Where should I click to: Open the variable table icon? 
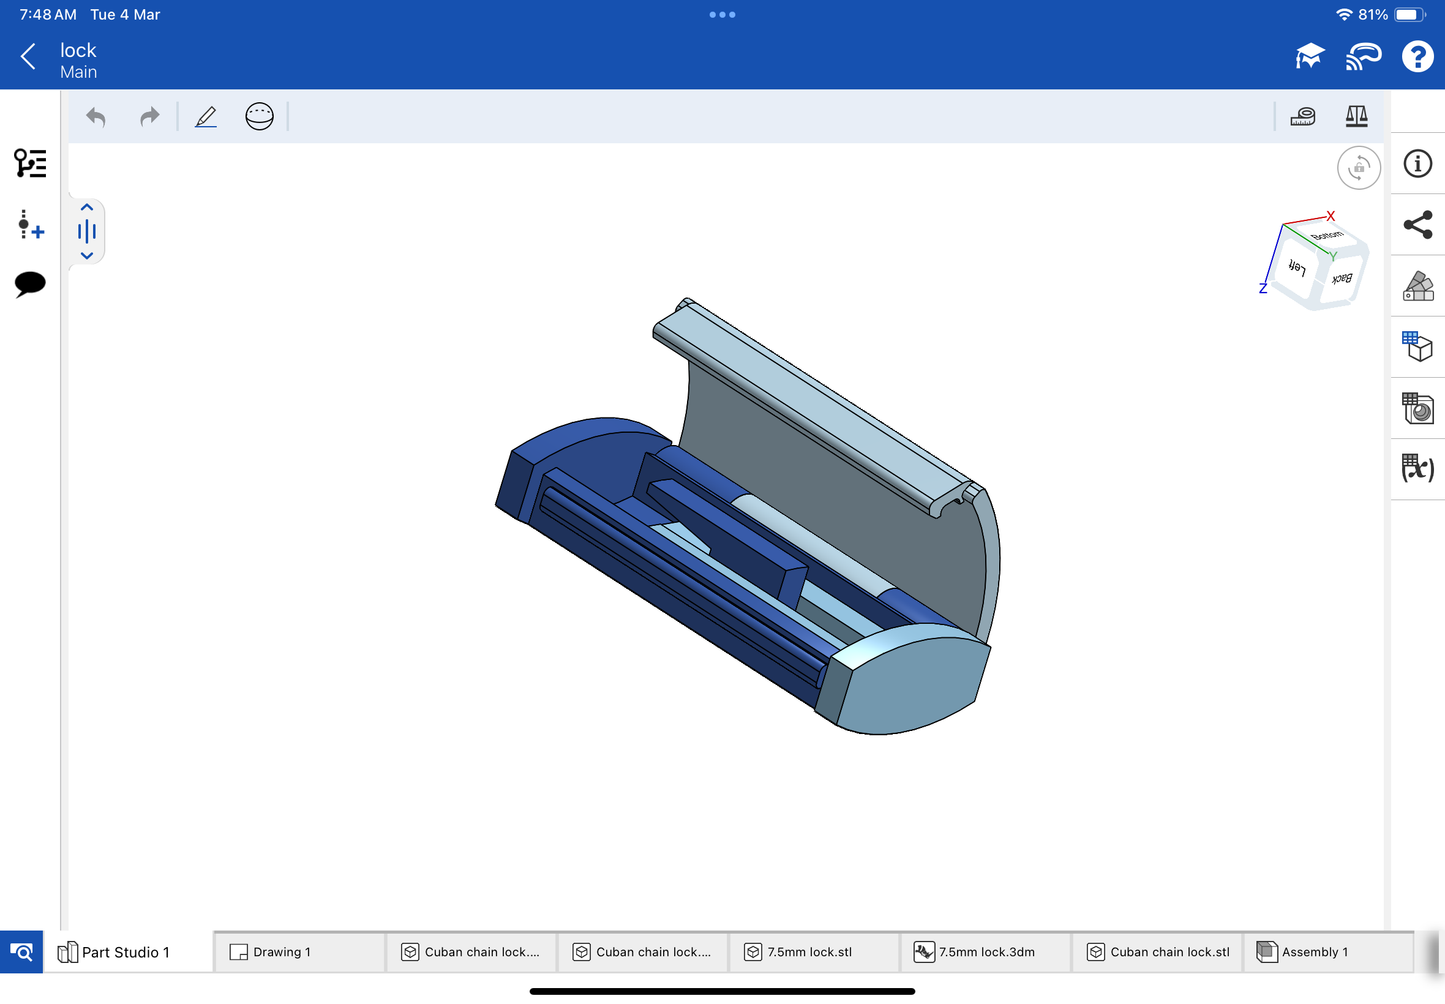1417,468
